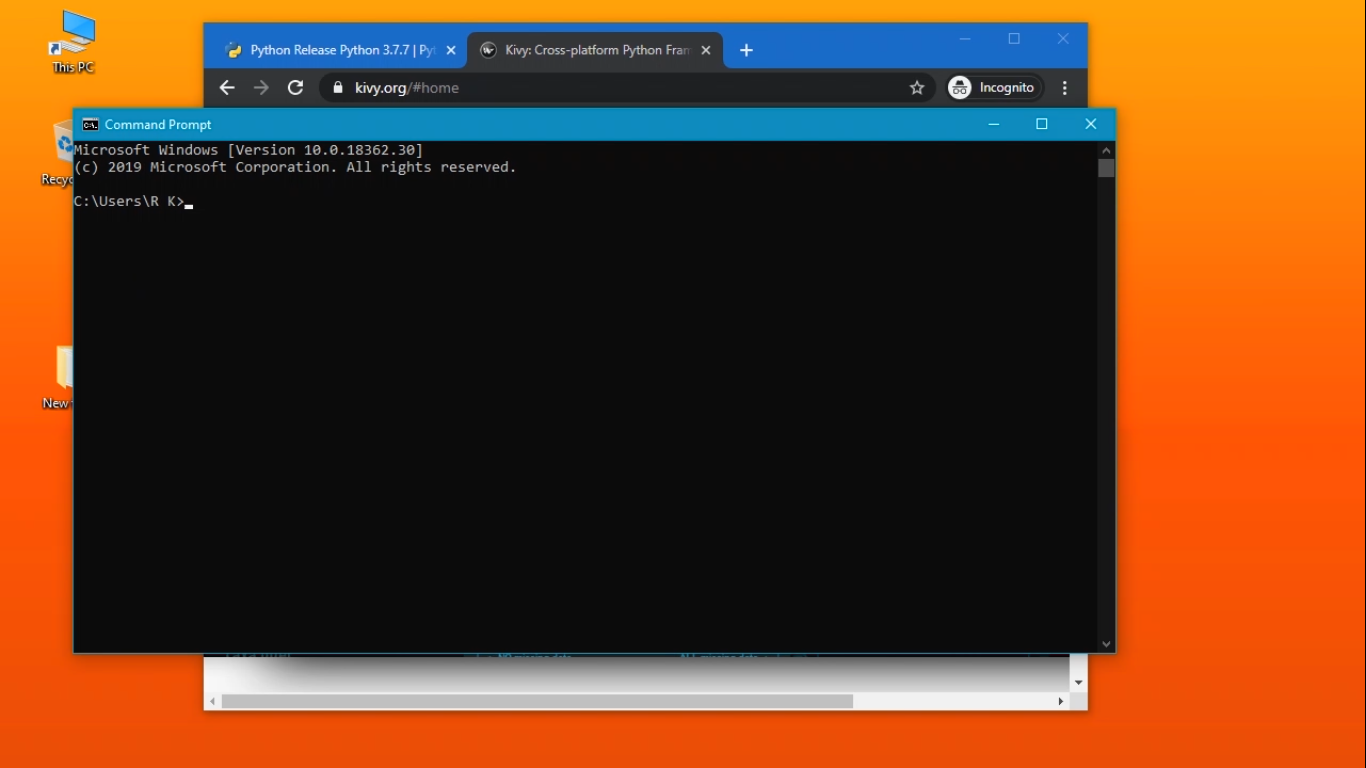Click the Command Prompt scrollbar up arrow
The image size is (1366, 768).
point(1106,148)
